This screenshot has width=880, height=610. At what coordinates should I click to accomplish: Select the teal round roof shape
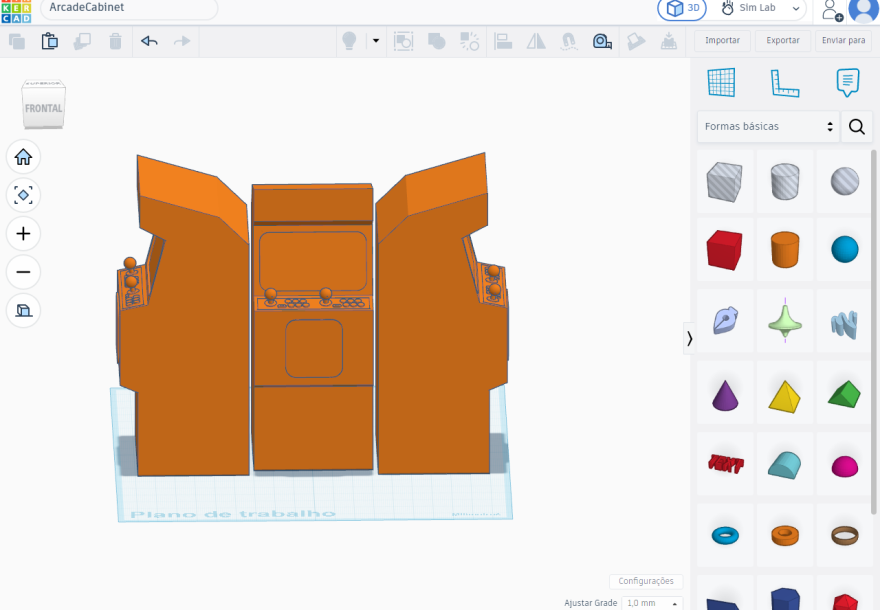785,465
